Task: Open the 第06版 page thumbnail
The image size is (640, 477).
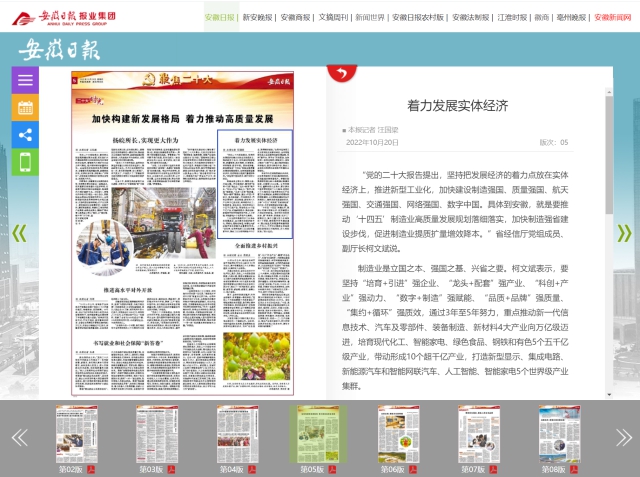Action: [398, 435]
